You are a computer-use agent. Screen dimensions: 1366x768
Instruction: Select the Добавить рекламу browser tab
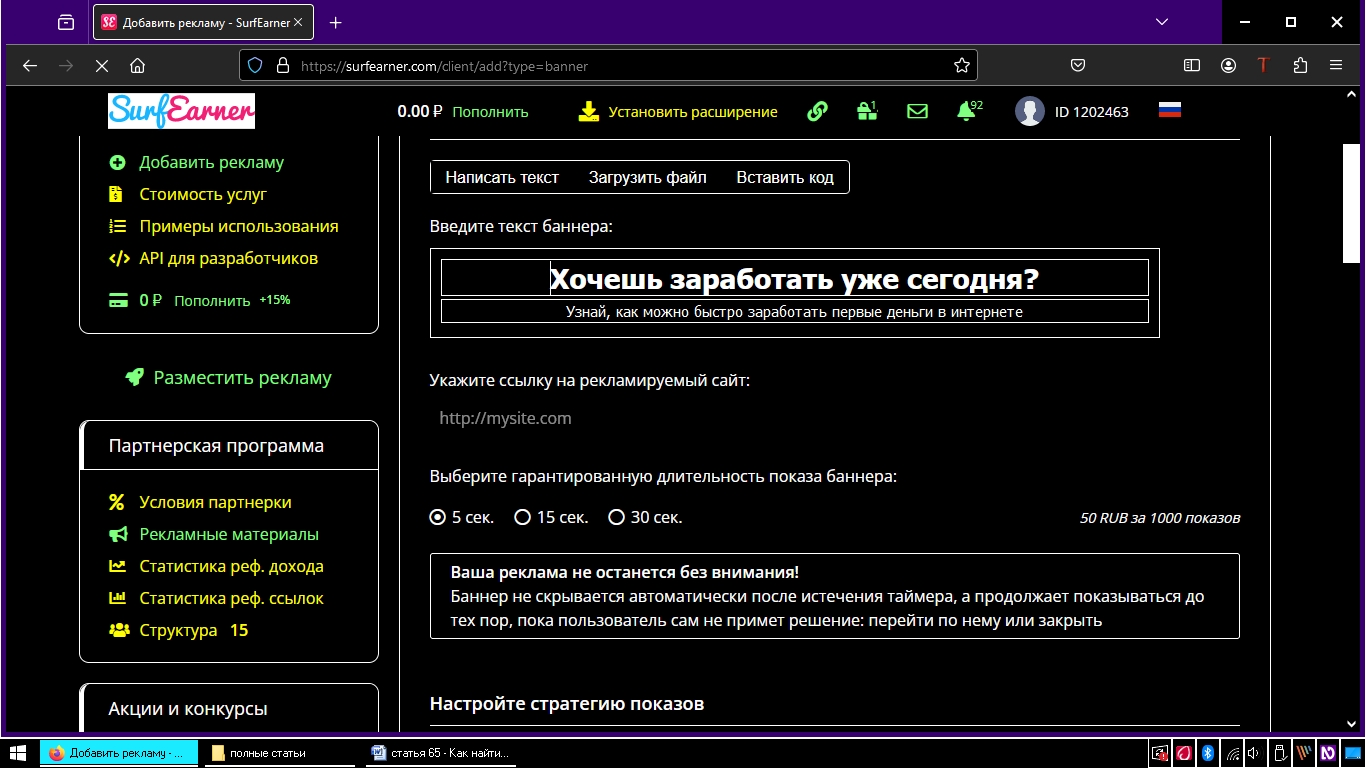(x=203, y=22)
